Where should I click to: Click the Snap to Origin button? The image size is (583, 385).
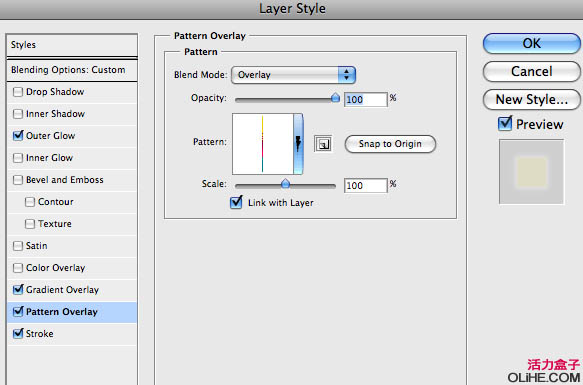(x=390, y=144)
